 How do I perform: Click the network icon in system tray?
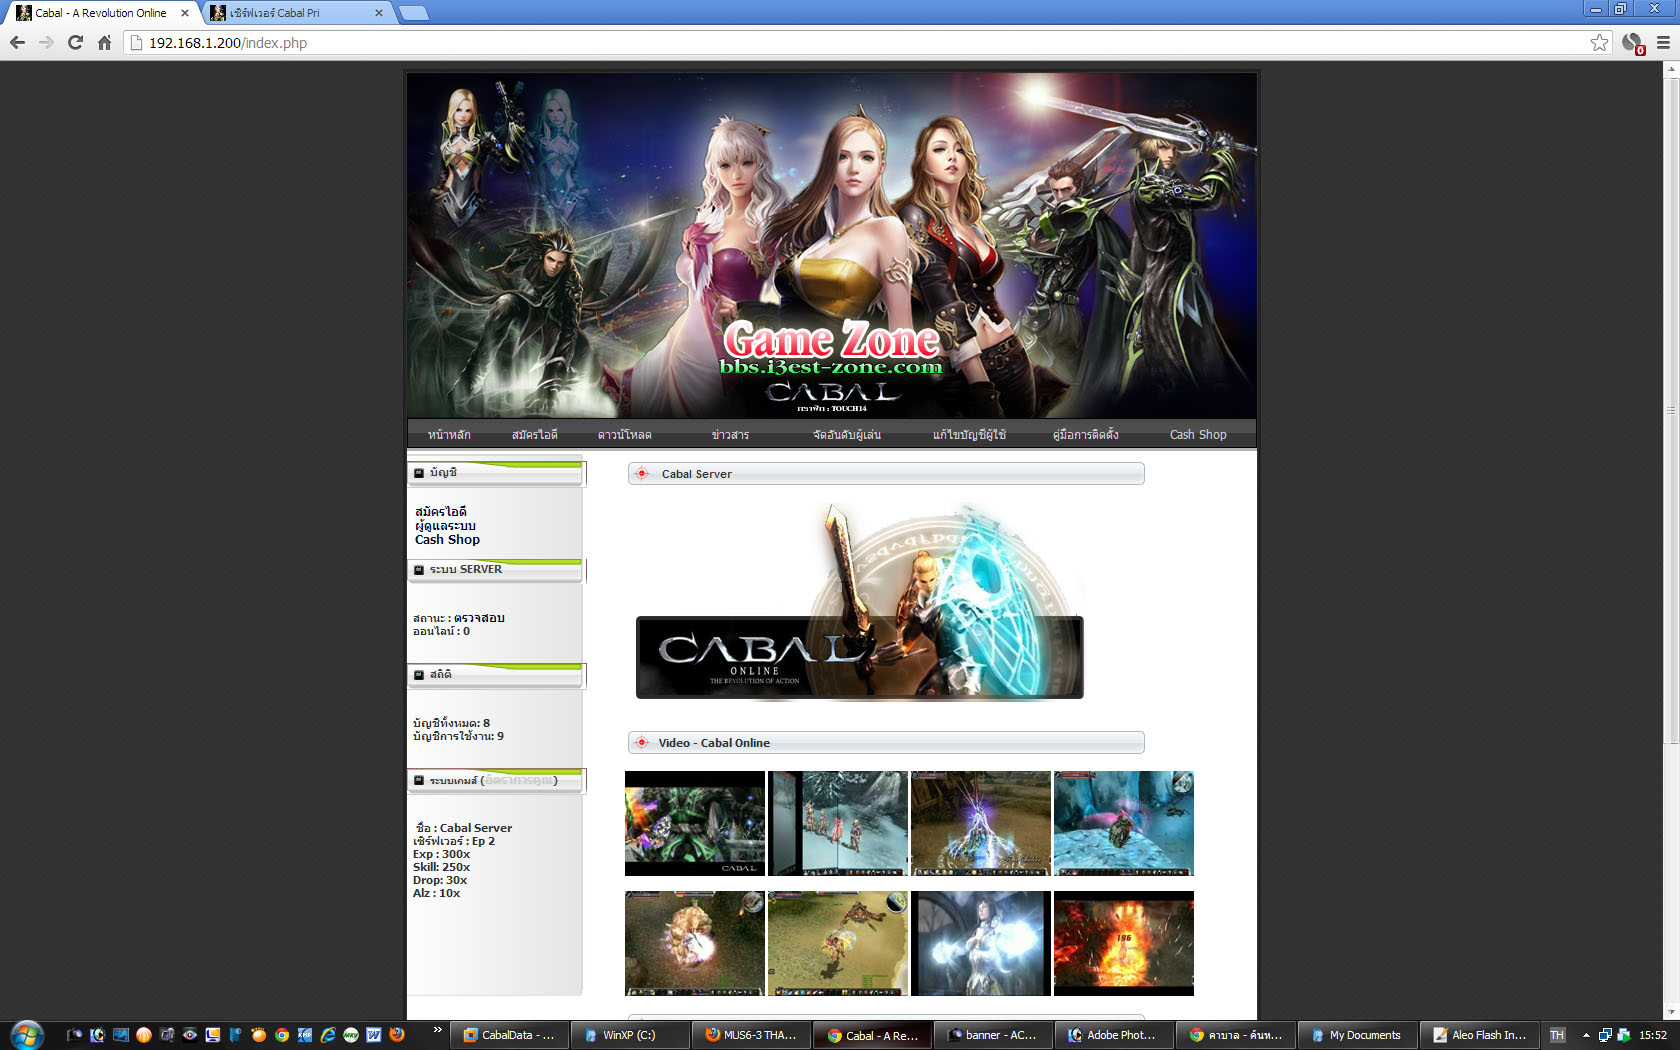(x=1604, y=1035)
